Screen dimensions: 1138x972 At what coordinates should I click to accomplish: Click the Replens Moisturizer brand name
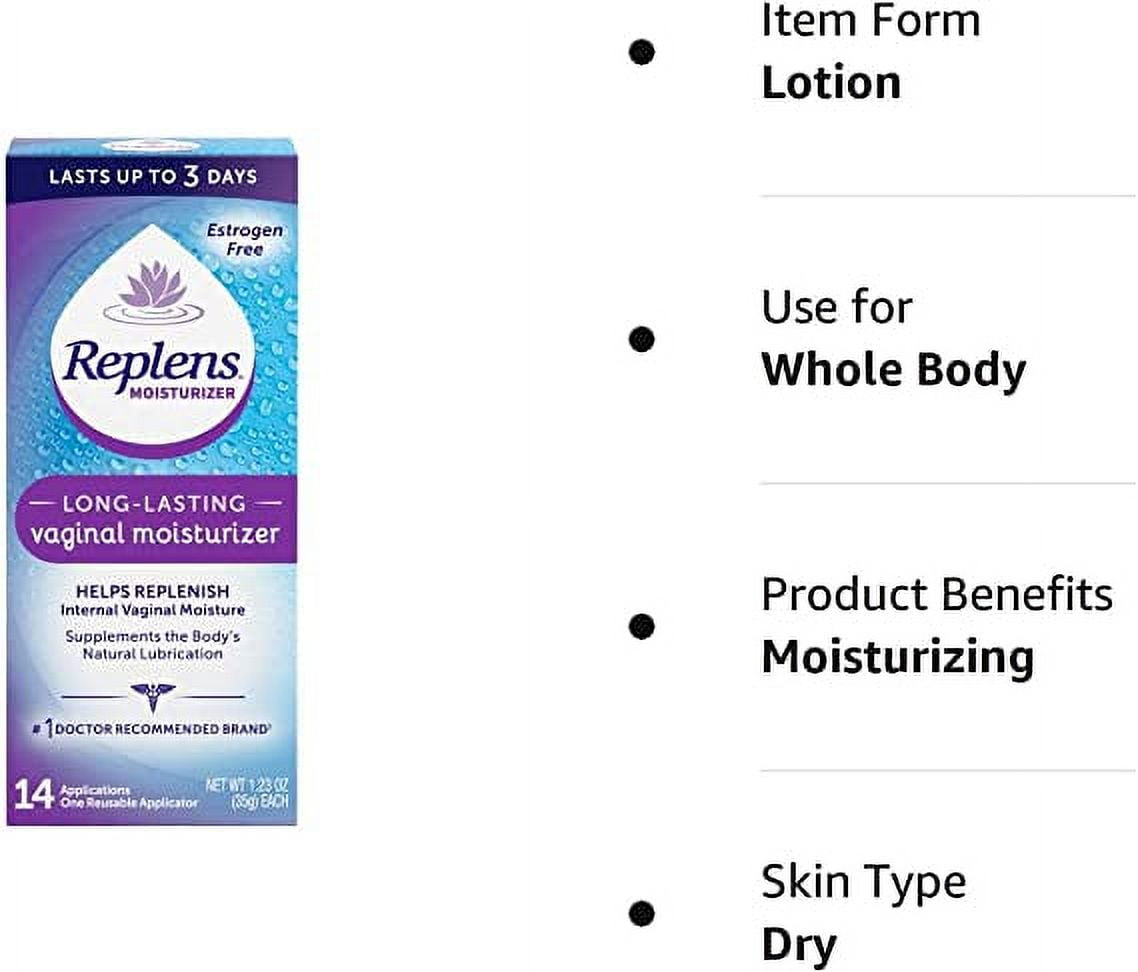tap(152, 369)
